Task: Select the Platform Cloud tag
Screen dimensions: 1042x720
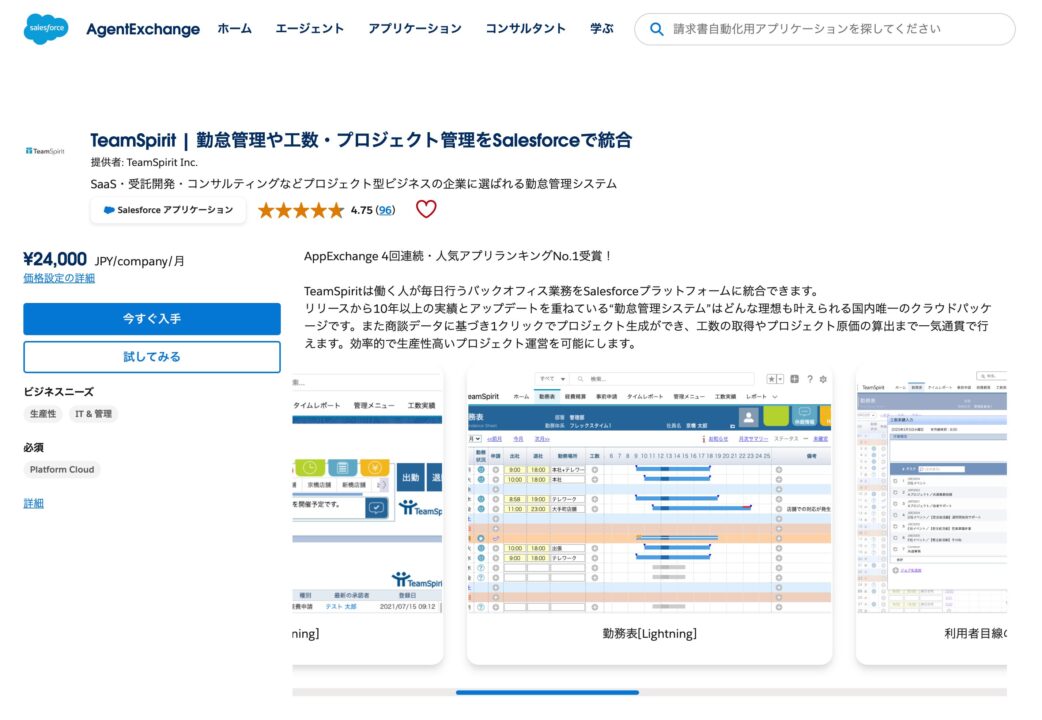Action: coord(62,469)
